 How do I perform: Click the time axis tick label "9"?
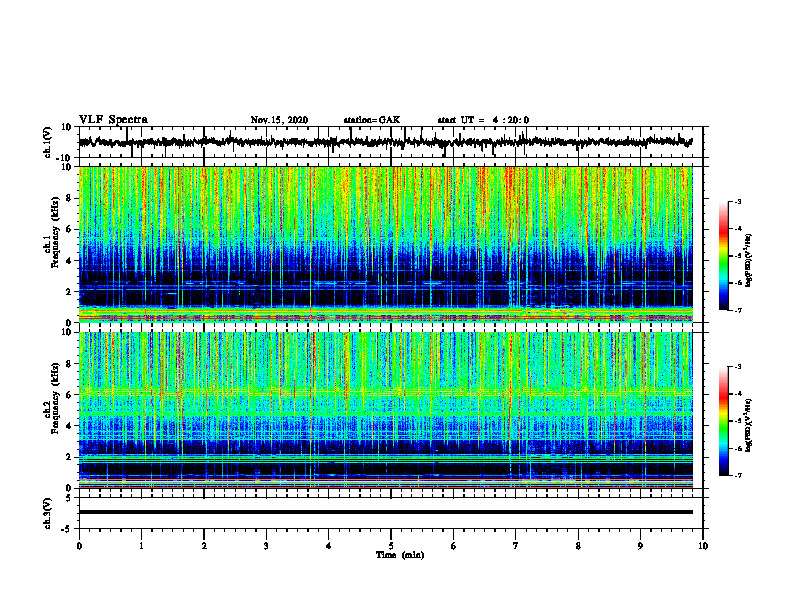point(640,546)
